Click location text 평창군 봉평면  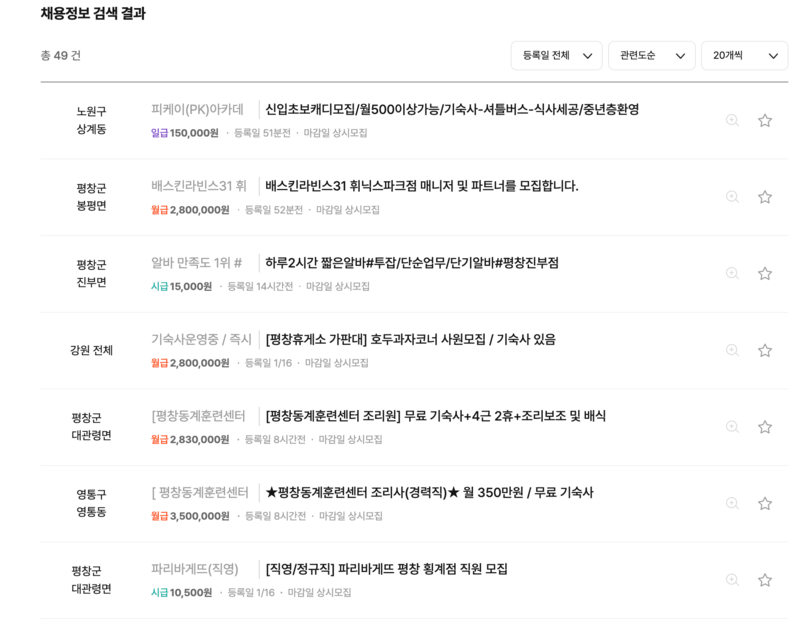pos(91,197)
